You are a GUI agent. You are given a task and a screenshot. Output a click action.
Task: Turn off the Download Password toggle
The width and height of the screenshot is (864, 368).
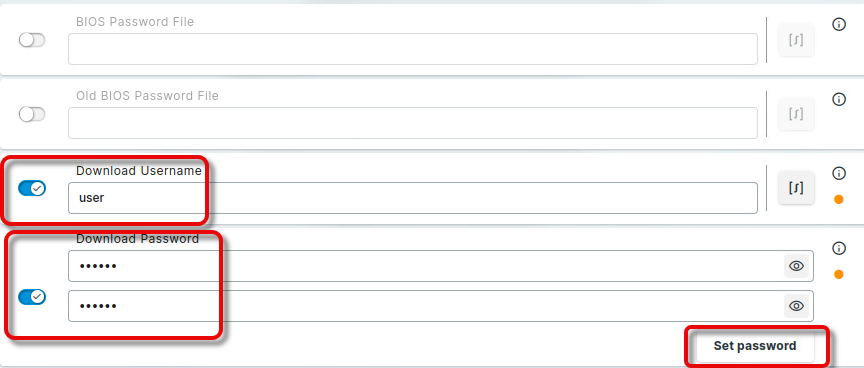tap(32, 297)
